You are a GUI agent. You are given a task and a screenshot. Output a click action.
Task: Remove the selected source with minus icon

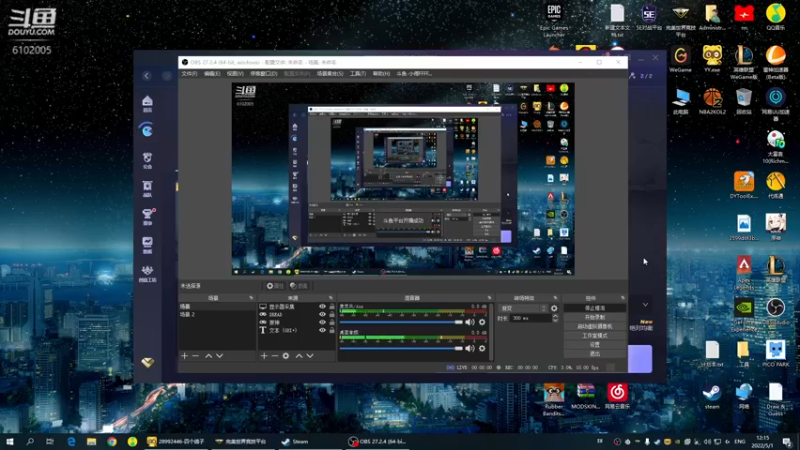tap(274, 356)
